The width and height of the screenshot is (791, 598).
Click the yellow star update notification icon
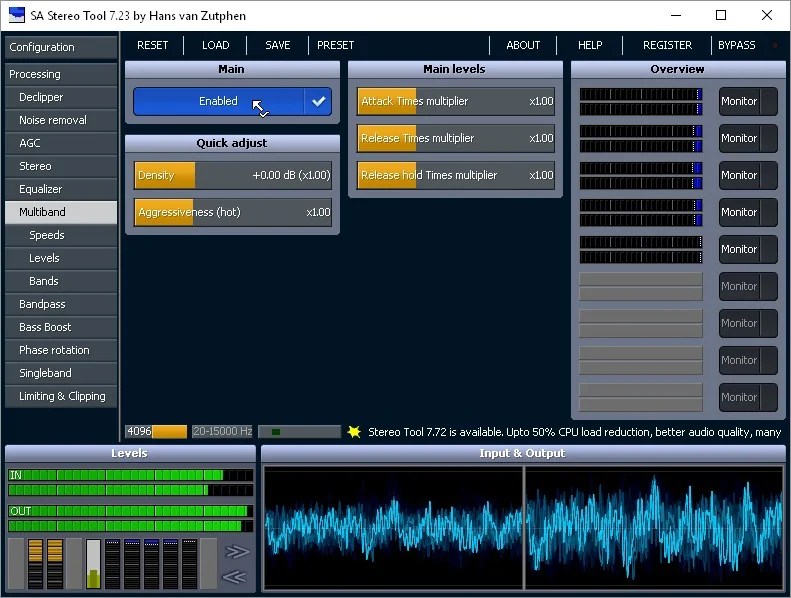354,432
